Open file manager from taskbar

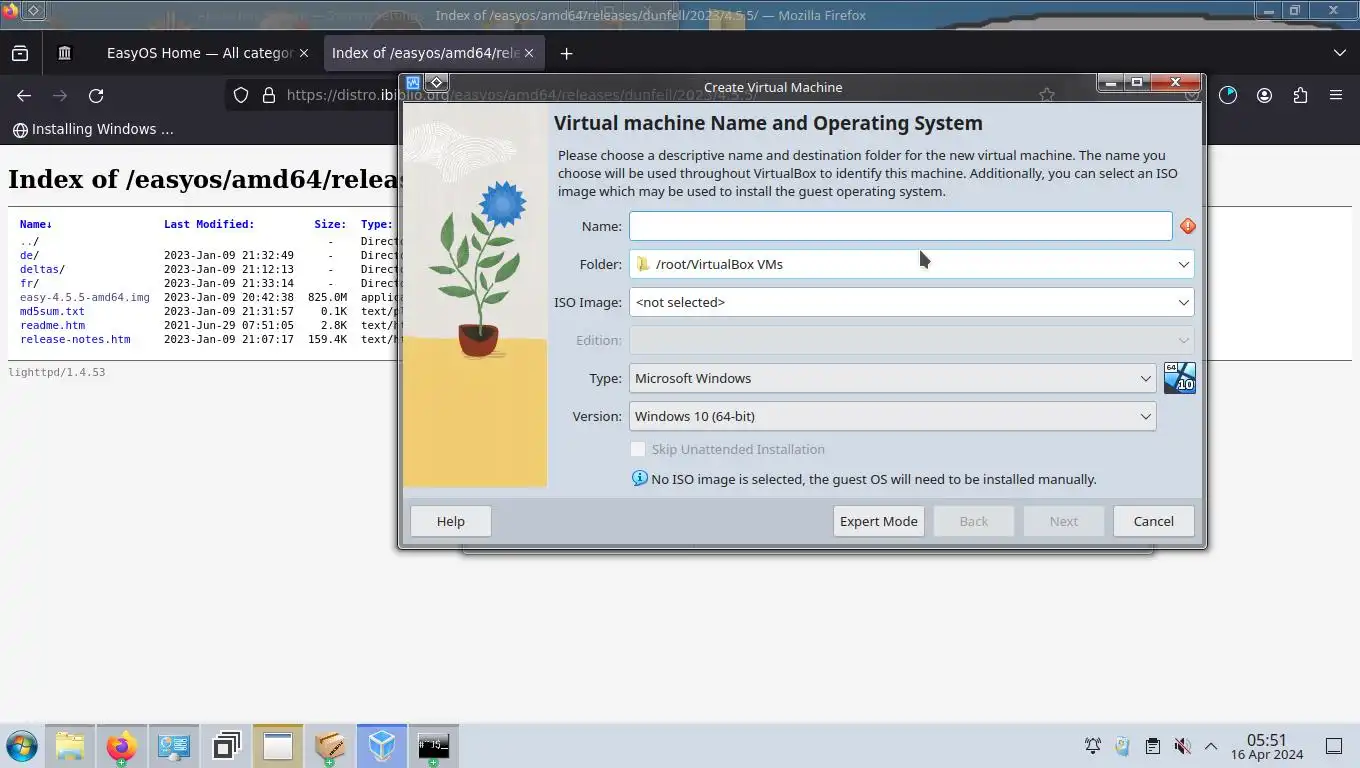click(69, 746)
